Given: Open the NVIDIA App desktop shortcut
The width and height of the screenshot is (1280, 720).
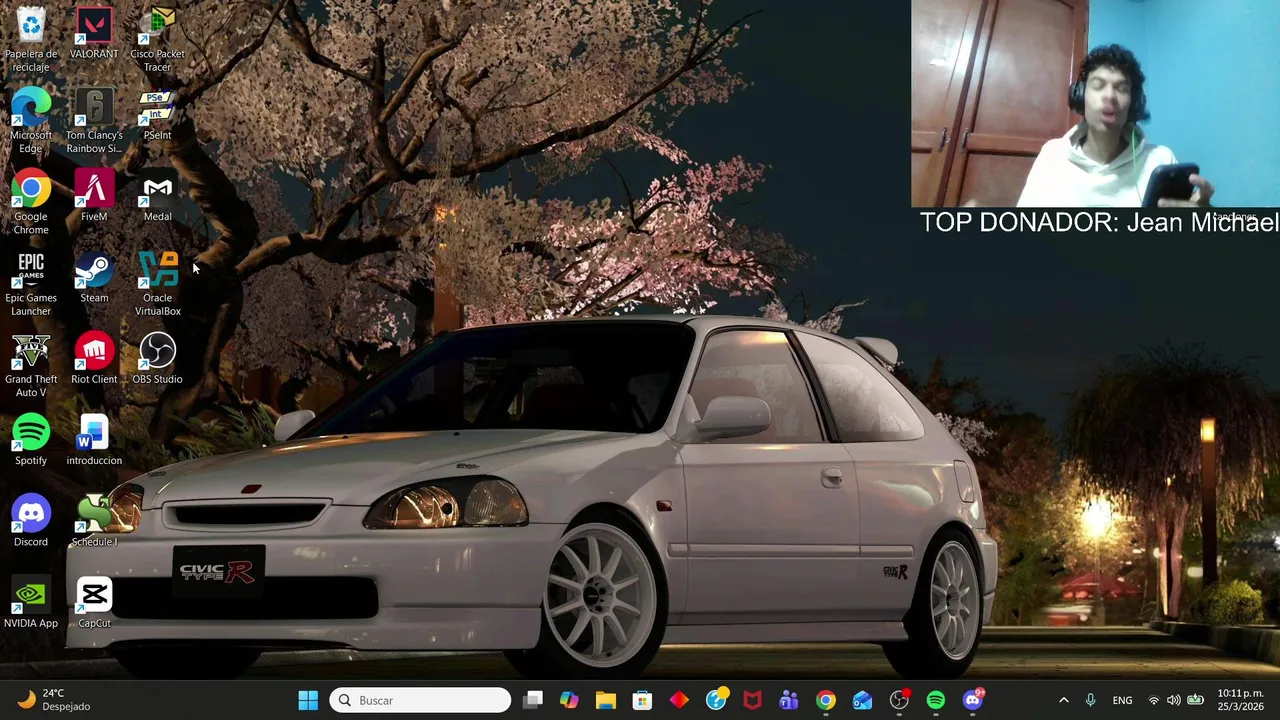Looking at the screenshot, I should (31, 603).
